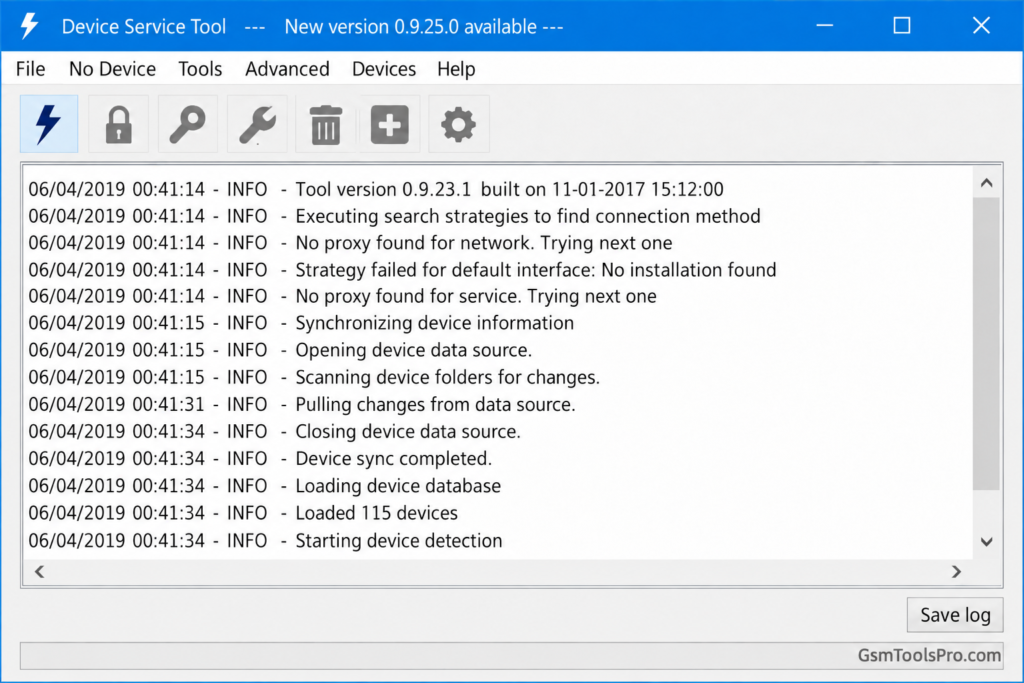Click the log scroll left arrow
Image resolution: width=1024 pixels, height=683 pixels.
coord(39,572)
